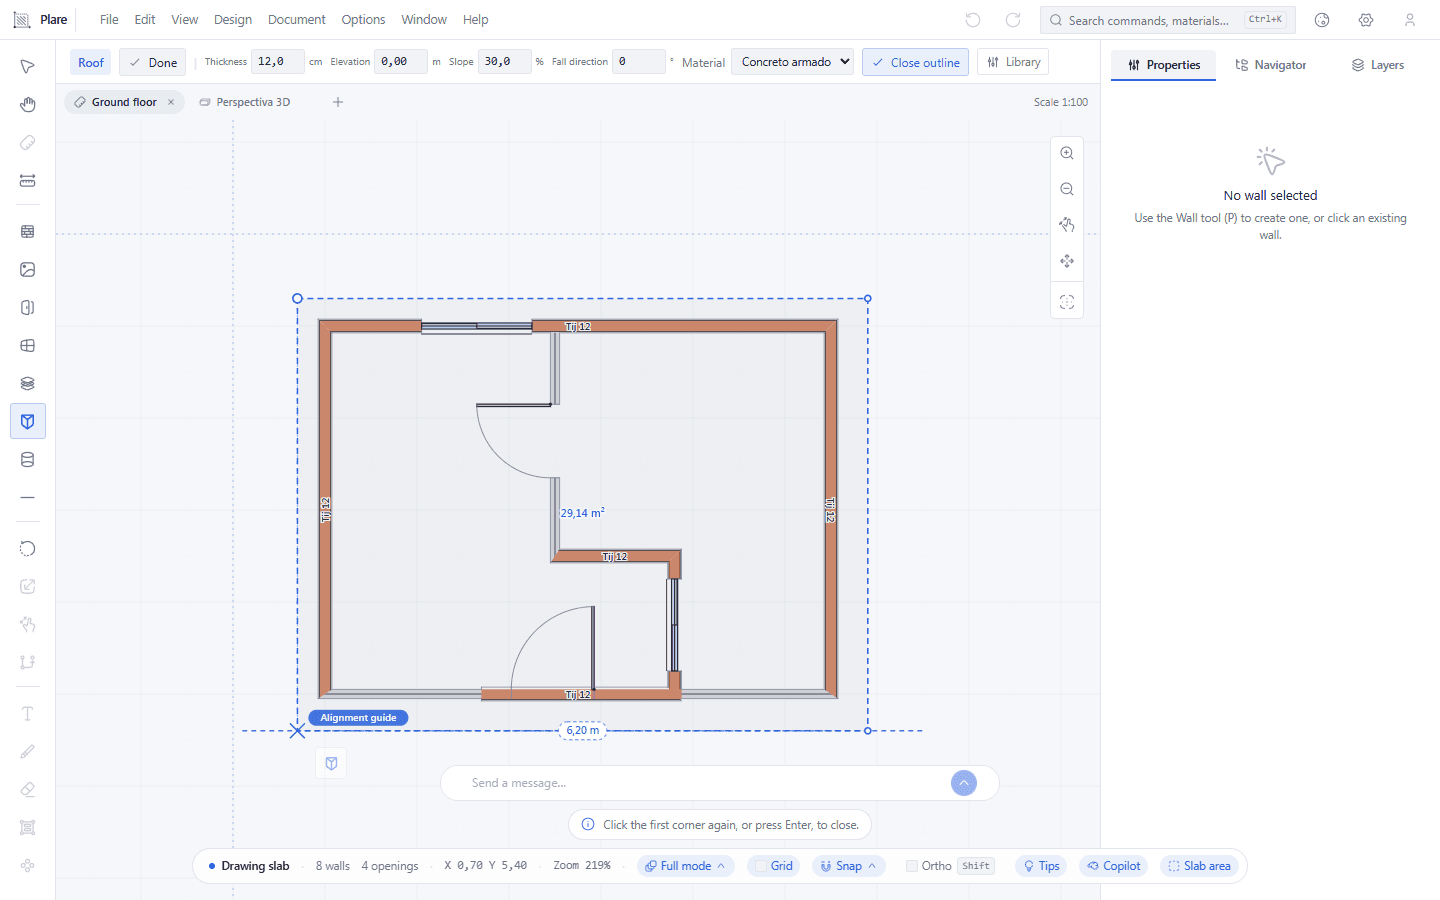
Task: Choose the cylinder column tool
Action: pyautogui.click(x=27, y=459)
